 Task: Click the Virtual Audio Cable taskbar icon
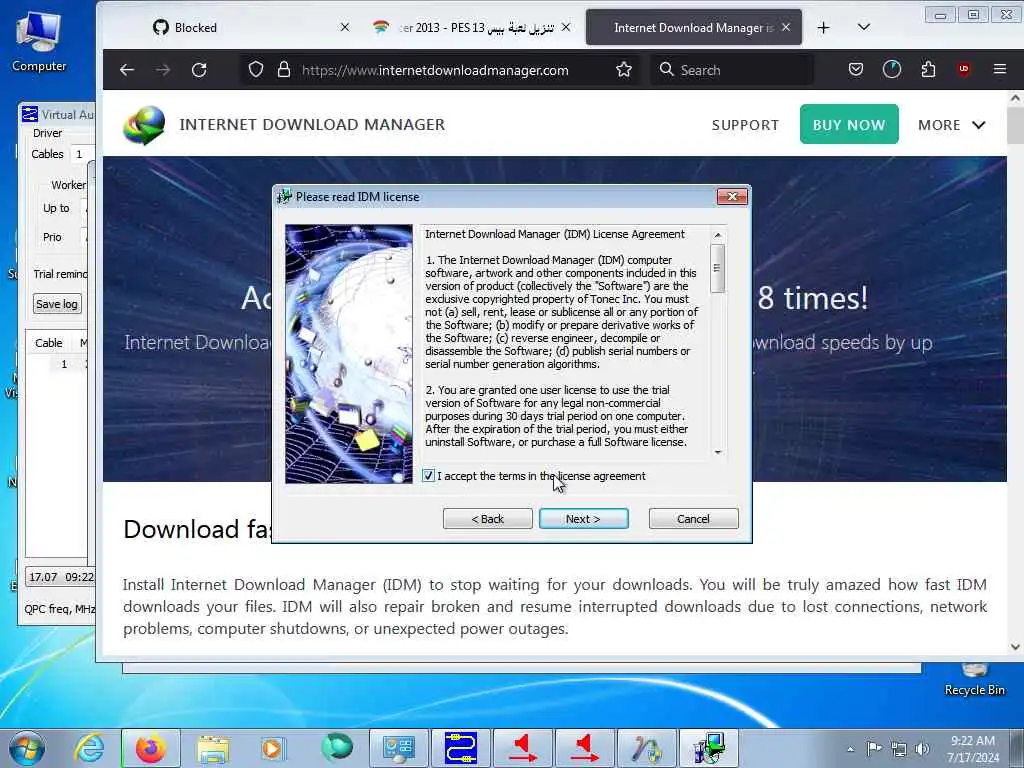[460, 748]
